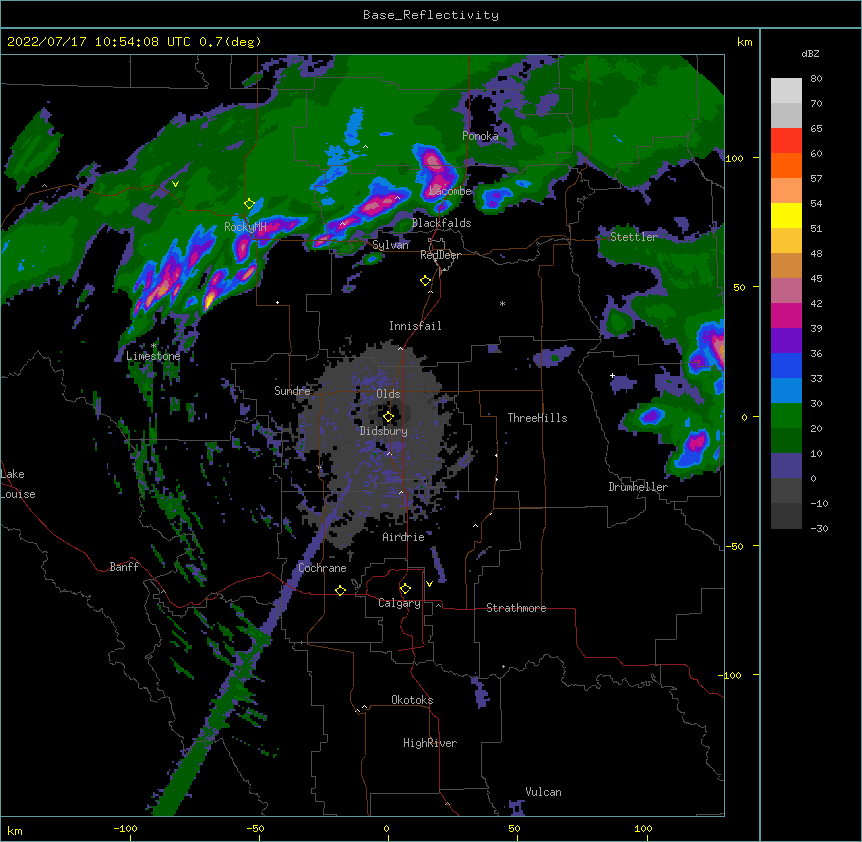Select the Okotoks label
862x842 pixels.
[x=412, y=700]
